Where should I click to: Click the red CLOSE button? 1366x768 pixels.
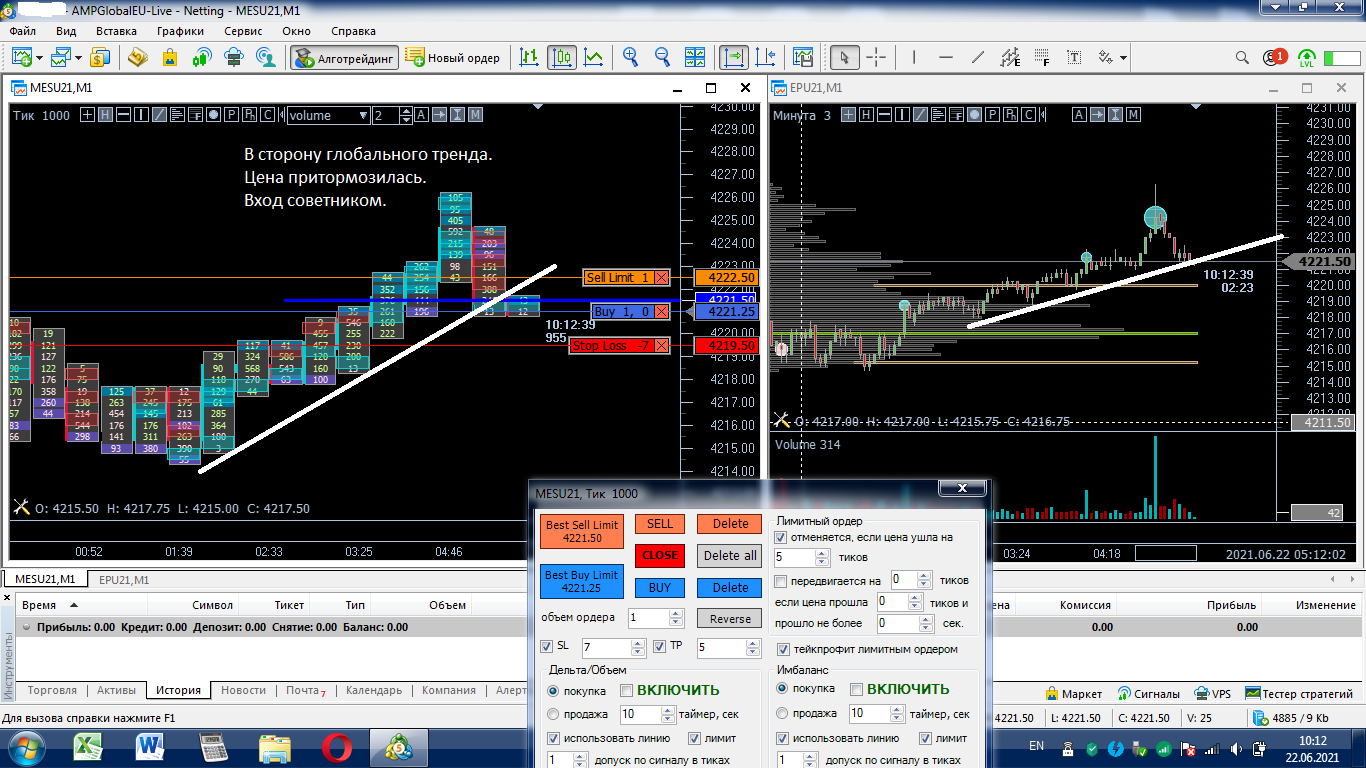660,555
